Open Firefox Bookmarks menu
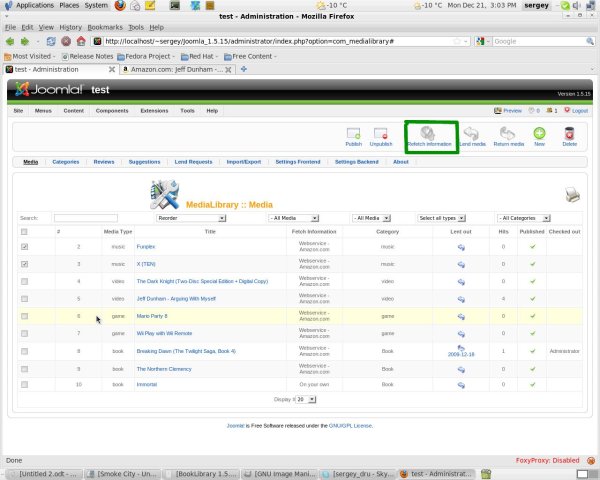Screen dimensions: 600x480 pyautogui.click(x=105, y=27)
